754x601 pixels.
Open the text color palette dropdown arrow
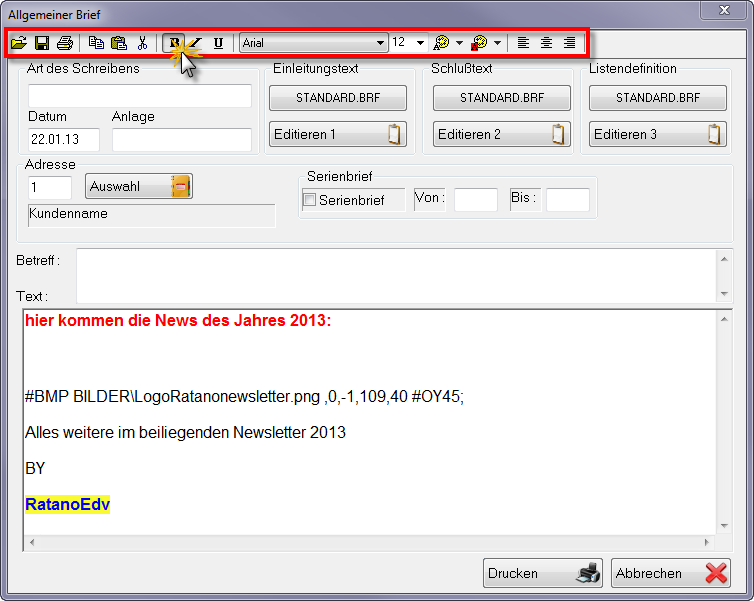(459, 43)
